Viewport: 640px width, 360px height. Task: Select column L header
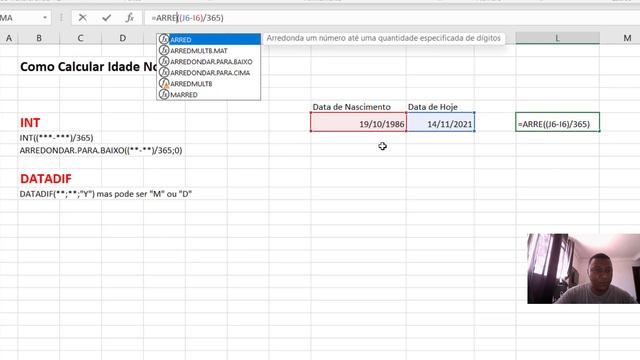(x=558, y=38)
